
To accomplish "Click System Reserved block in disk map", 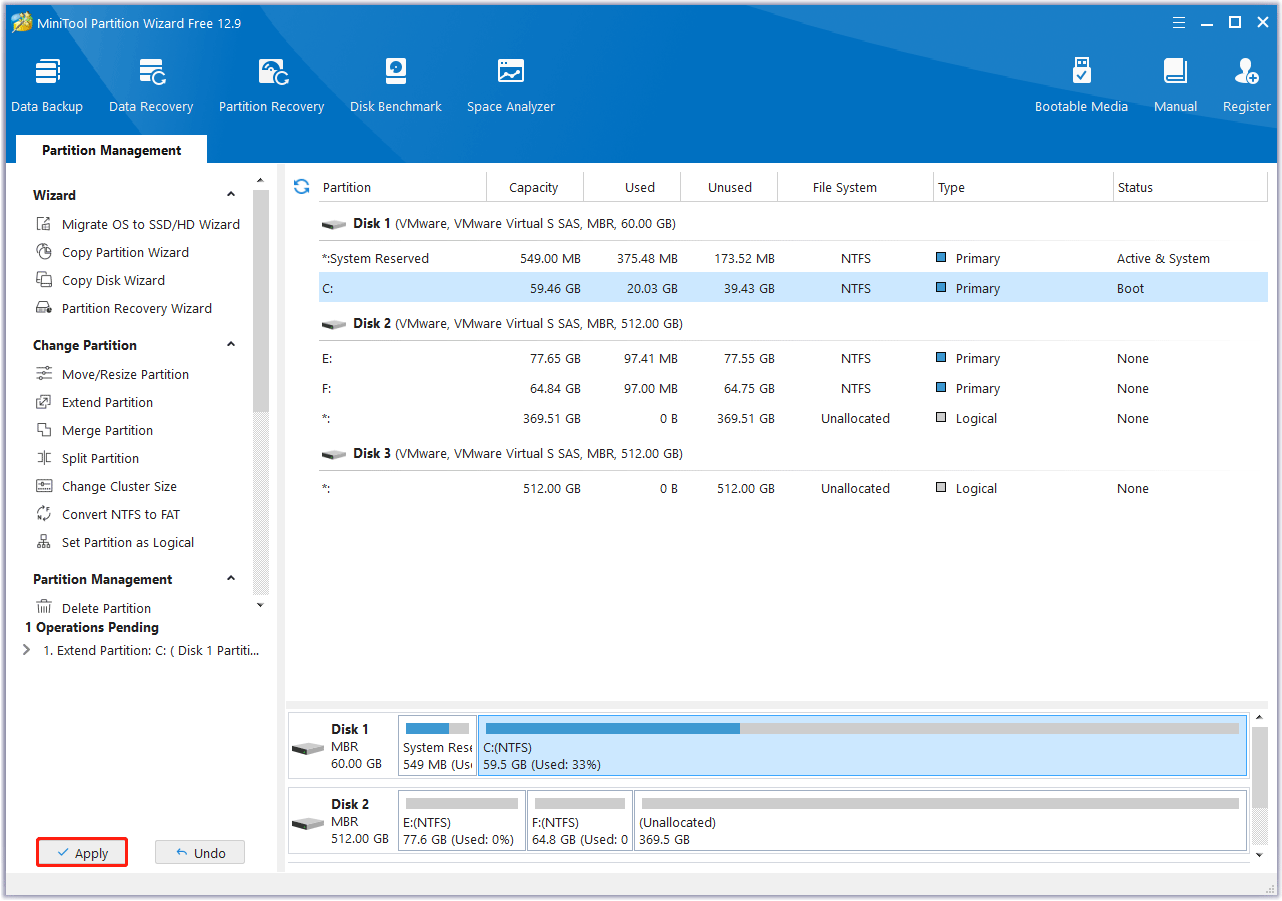I will 437,745.
